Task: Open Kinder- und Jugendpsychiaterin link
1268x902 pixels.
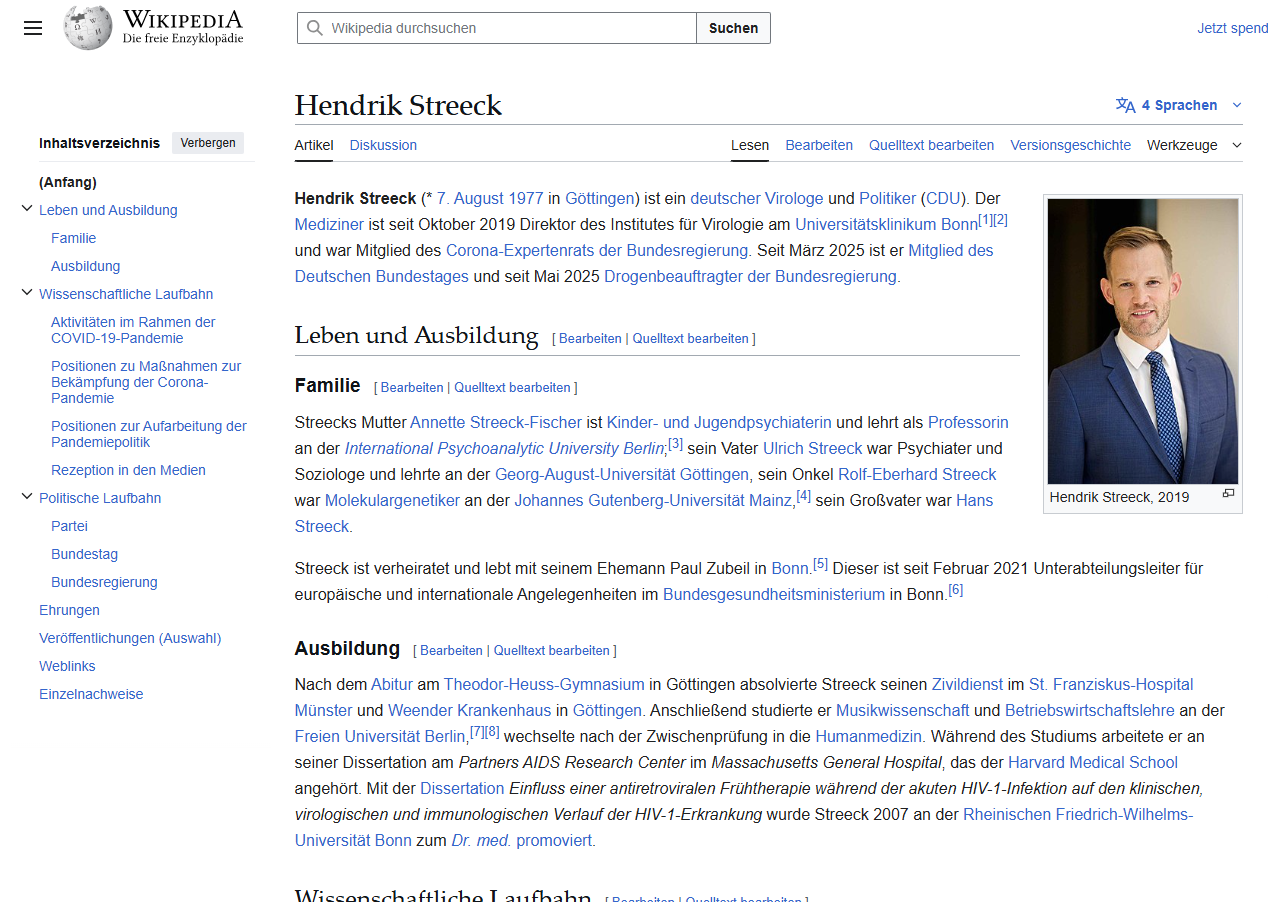Action: click(719, 422)
